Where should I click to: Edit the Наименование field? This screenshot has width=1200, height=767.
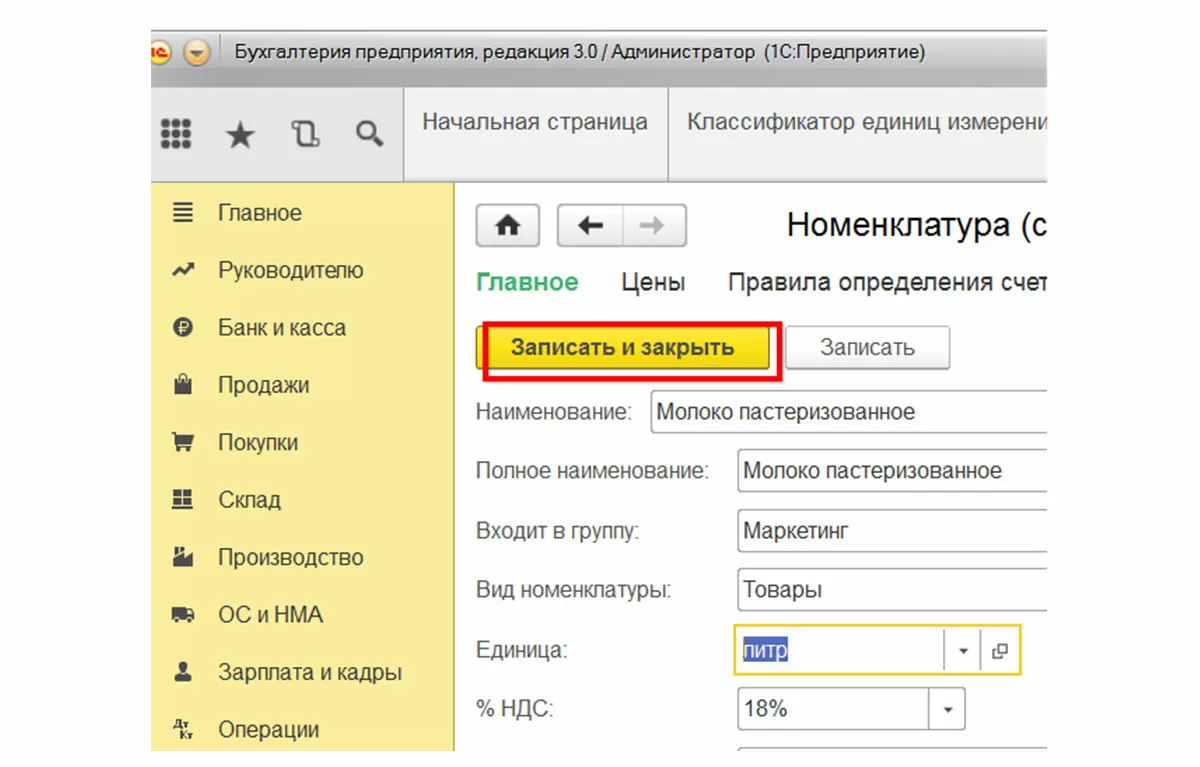(848, 412)
